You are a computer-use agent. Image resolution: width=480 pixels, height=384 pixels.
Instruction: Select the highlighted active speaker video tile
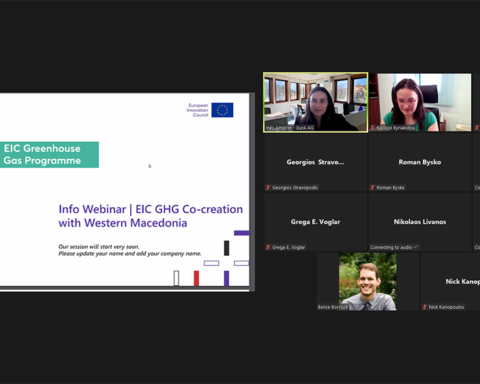pos(315,102)
